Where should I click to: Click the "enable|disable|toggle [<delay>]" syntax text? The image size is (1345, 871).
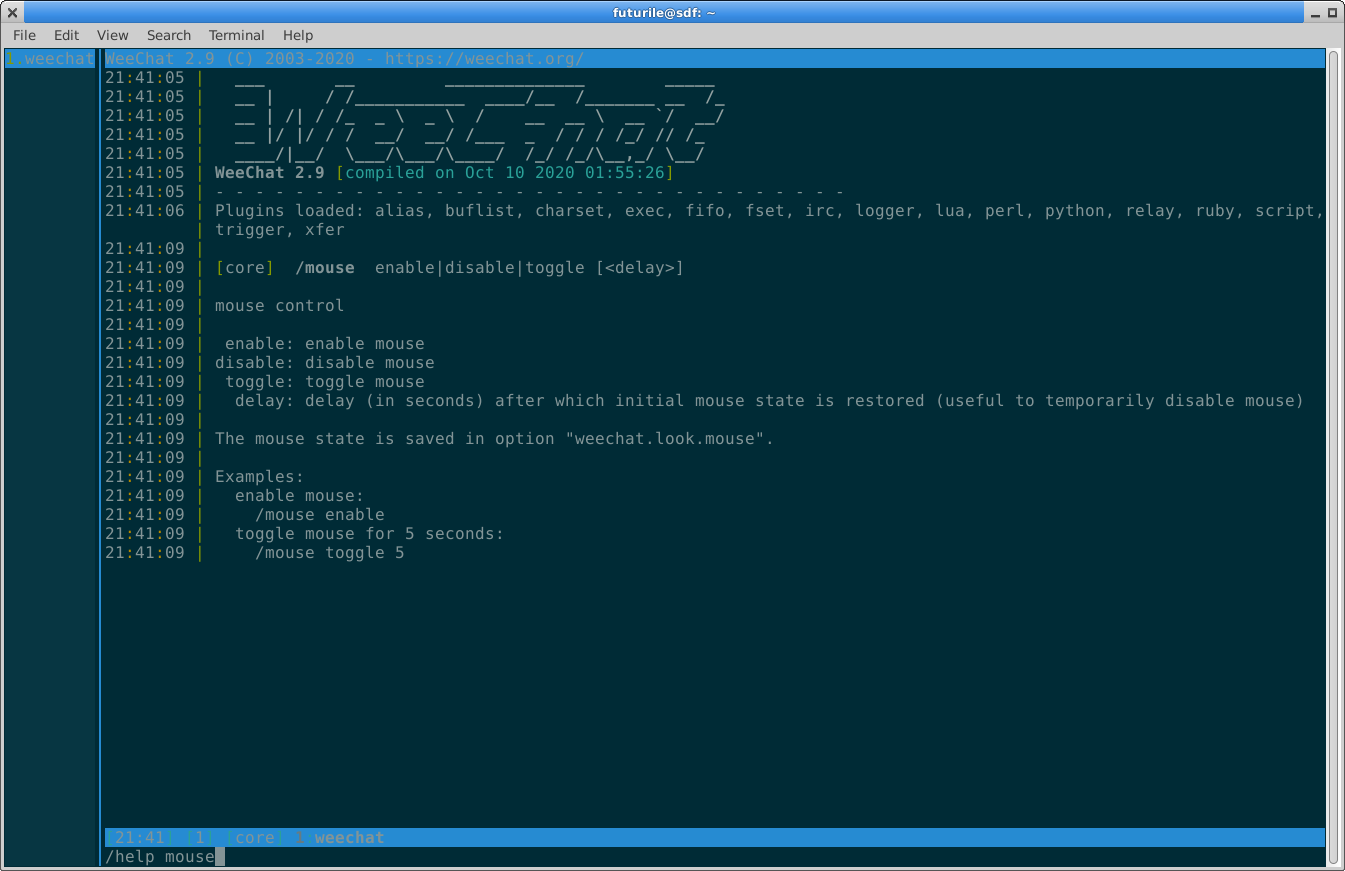point(529,268)
